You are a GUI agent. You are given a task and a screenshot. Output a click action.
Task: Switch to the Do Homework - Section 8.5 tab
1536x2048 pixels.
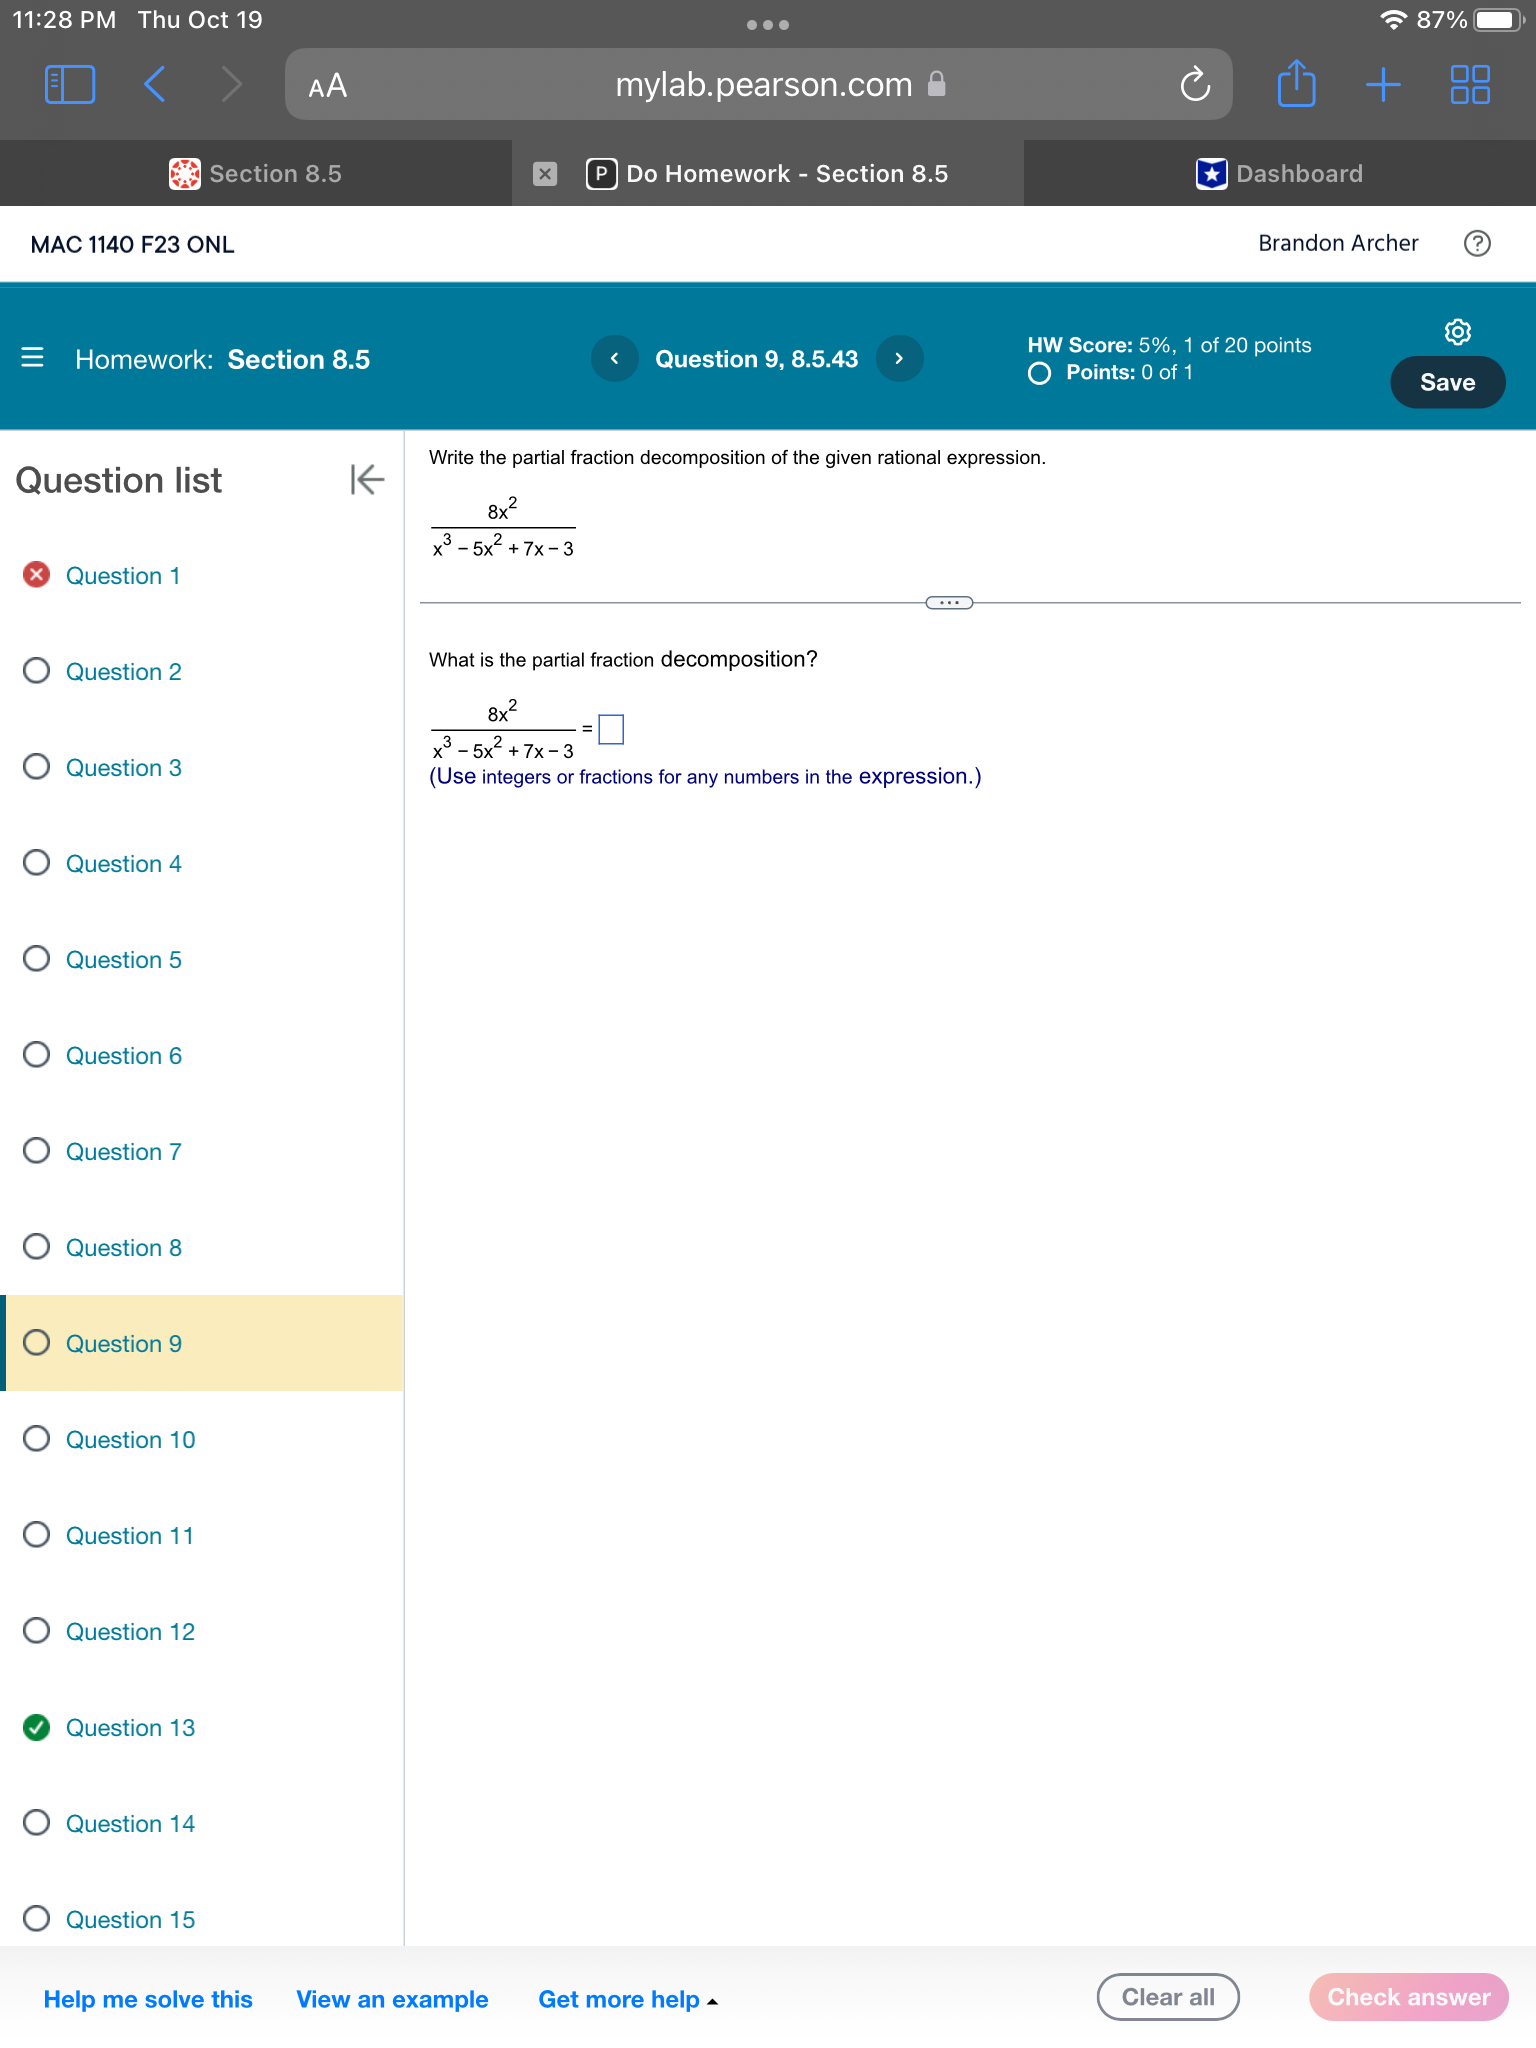coord(768,174)
